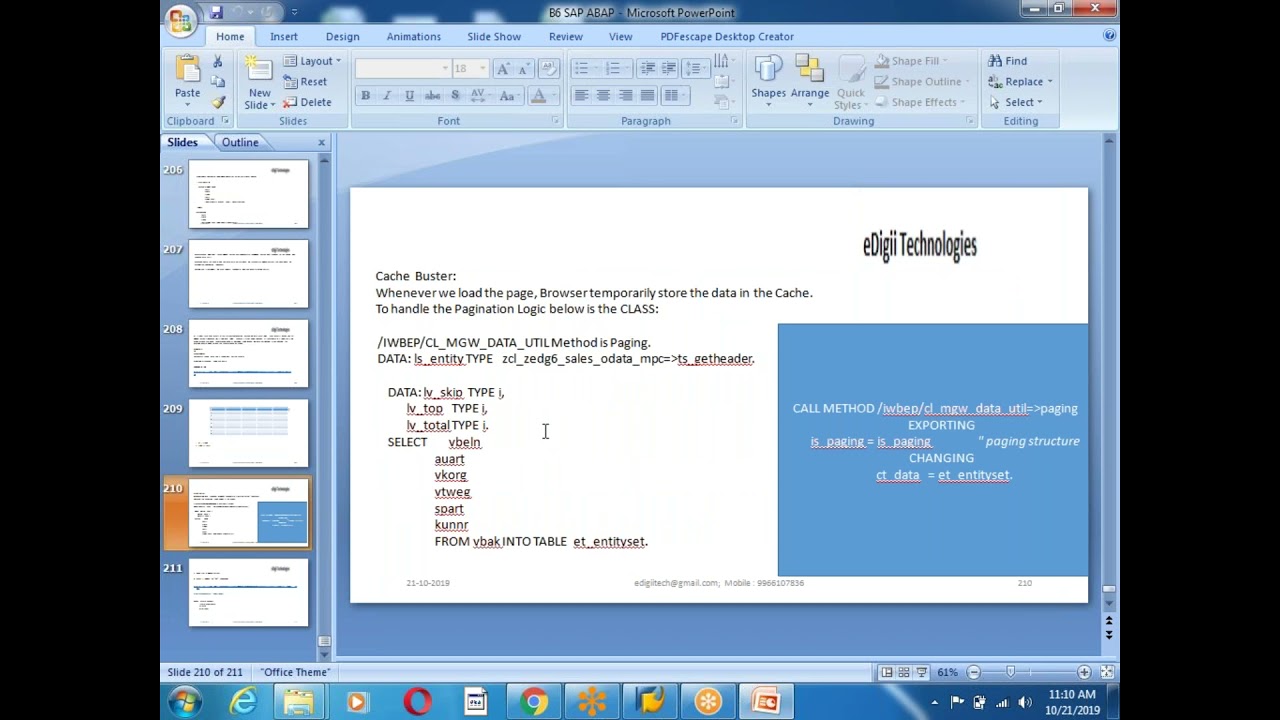This screenshot has width=1280, height=720.
Task: Decrease list indent level
Action: coord(647,69)
